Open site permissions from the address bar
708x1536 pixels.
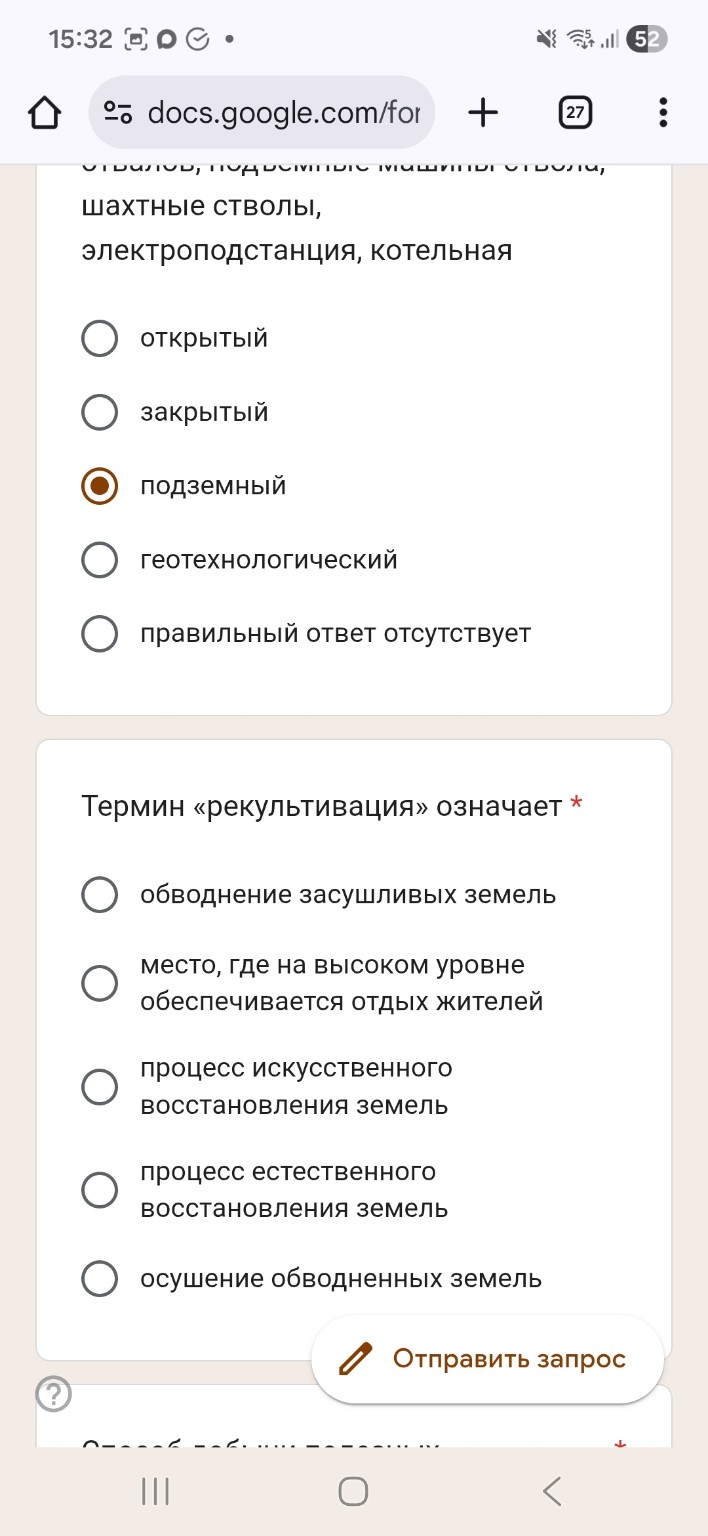pos(117,112)
